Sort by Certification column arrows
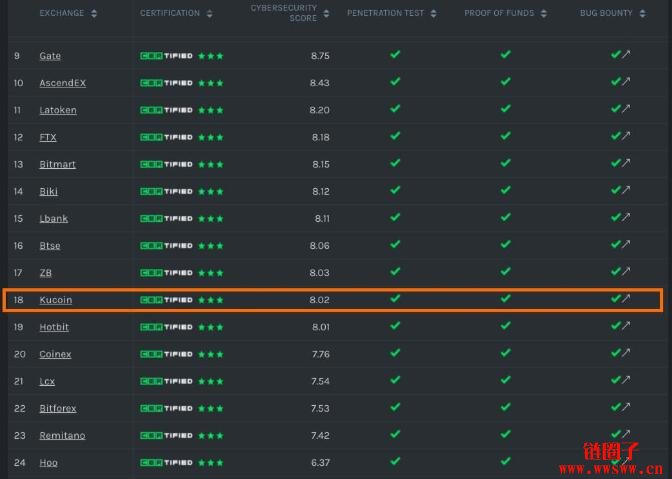This screenshot has height=479, width=672. pos(209,13)
